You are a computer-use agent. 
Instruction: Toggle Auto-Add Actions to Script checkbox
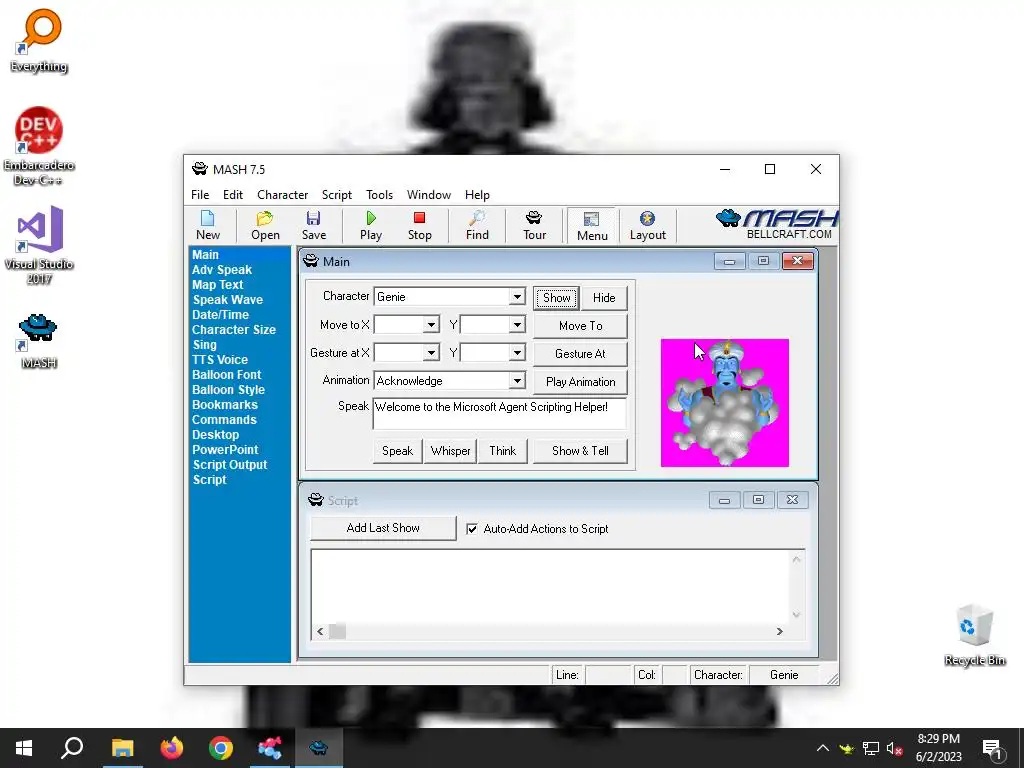[x=472, y=529]
